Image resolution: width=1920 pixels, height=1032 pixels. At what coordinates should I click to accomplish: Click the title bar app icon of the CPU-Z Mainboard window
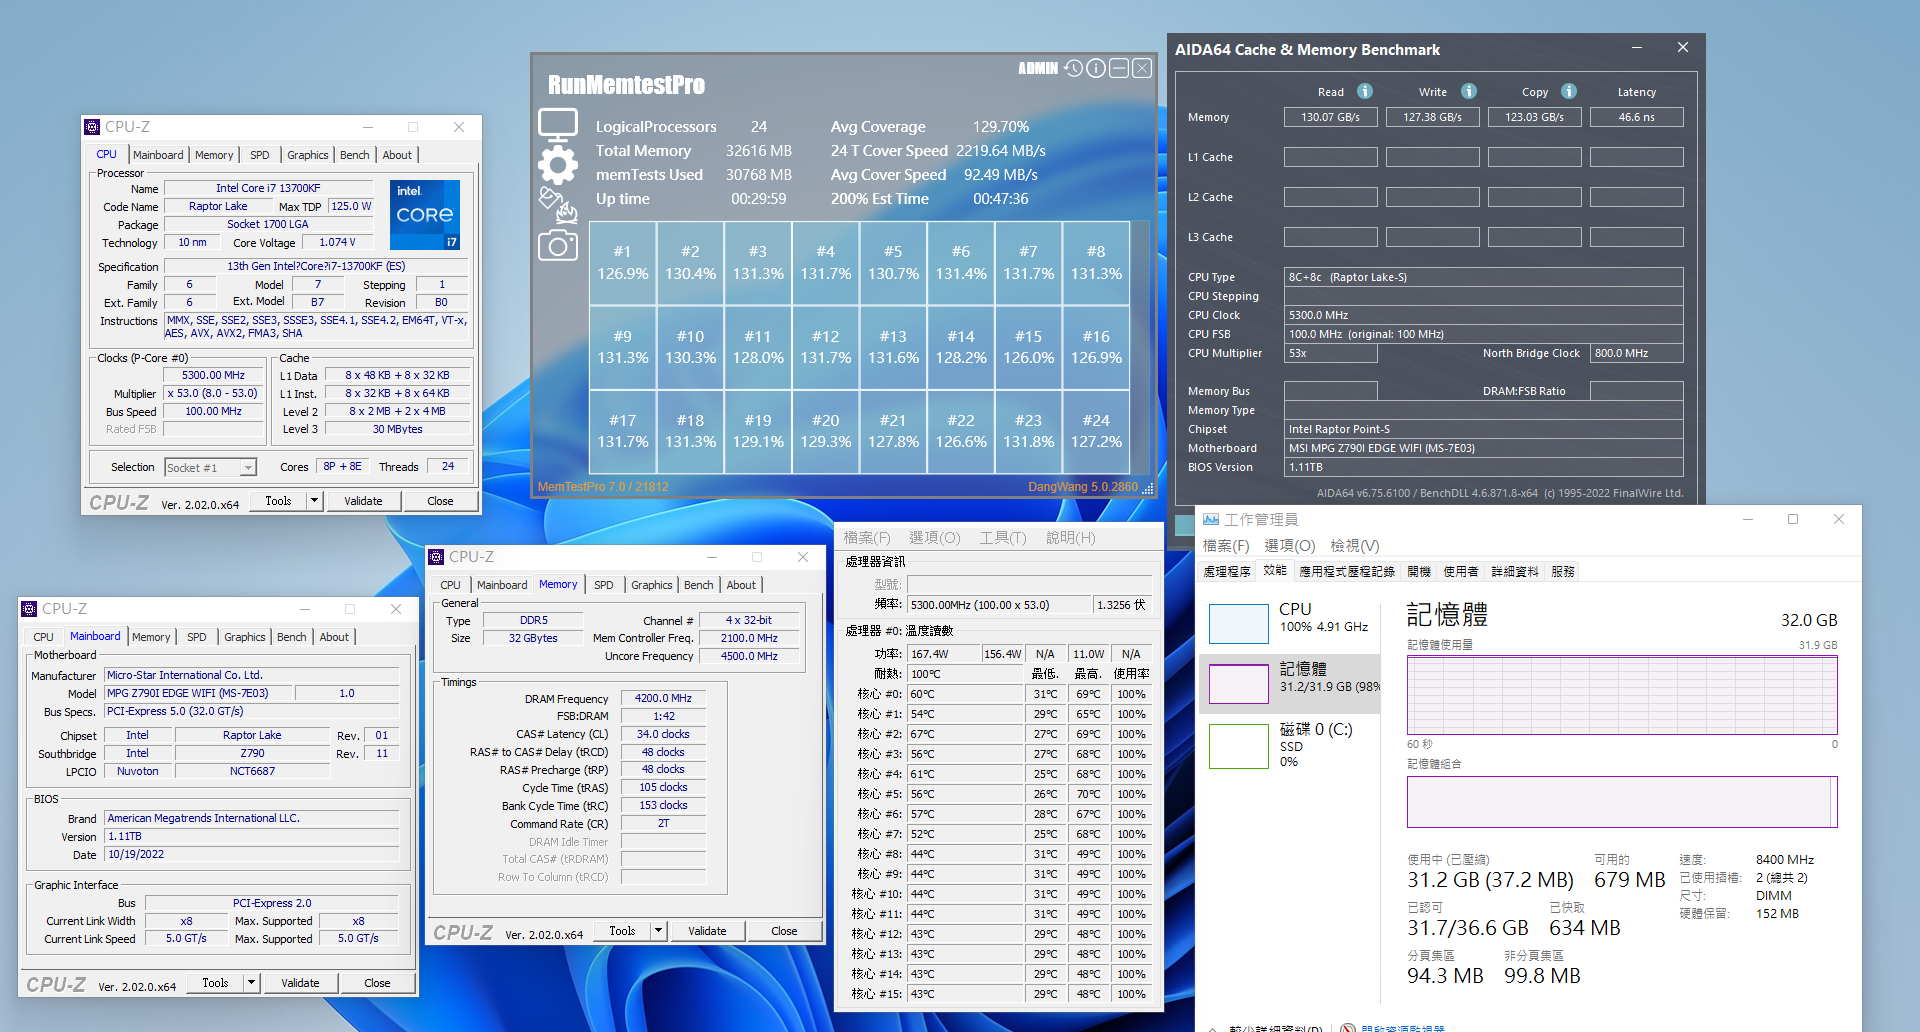click(30, 609)
